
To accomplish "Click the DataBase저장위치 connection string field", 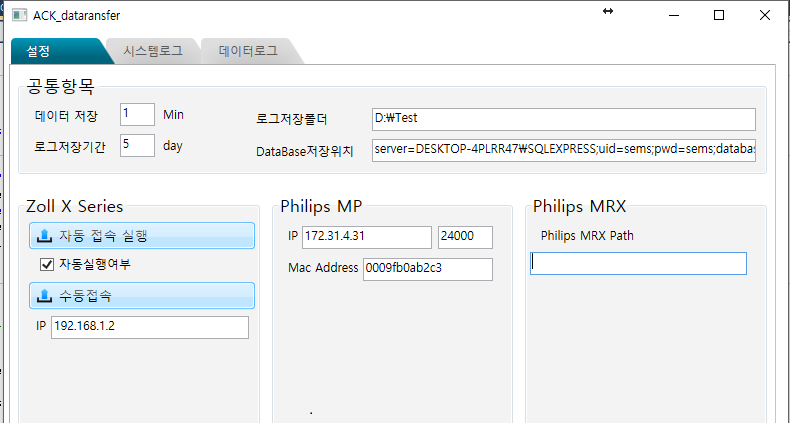I will (564, 150).
